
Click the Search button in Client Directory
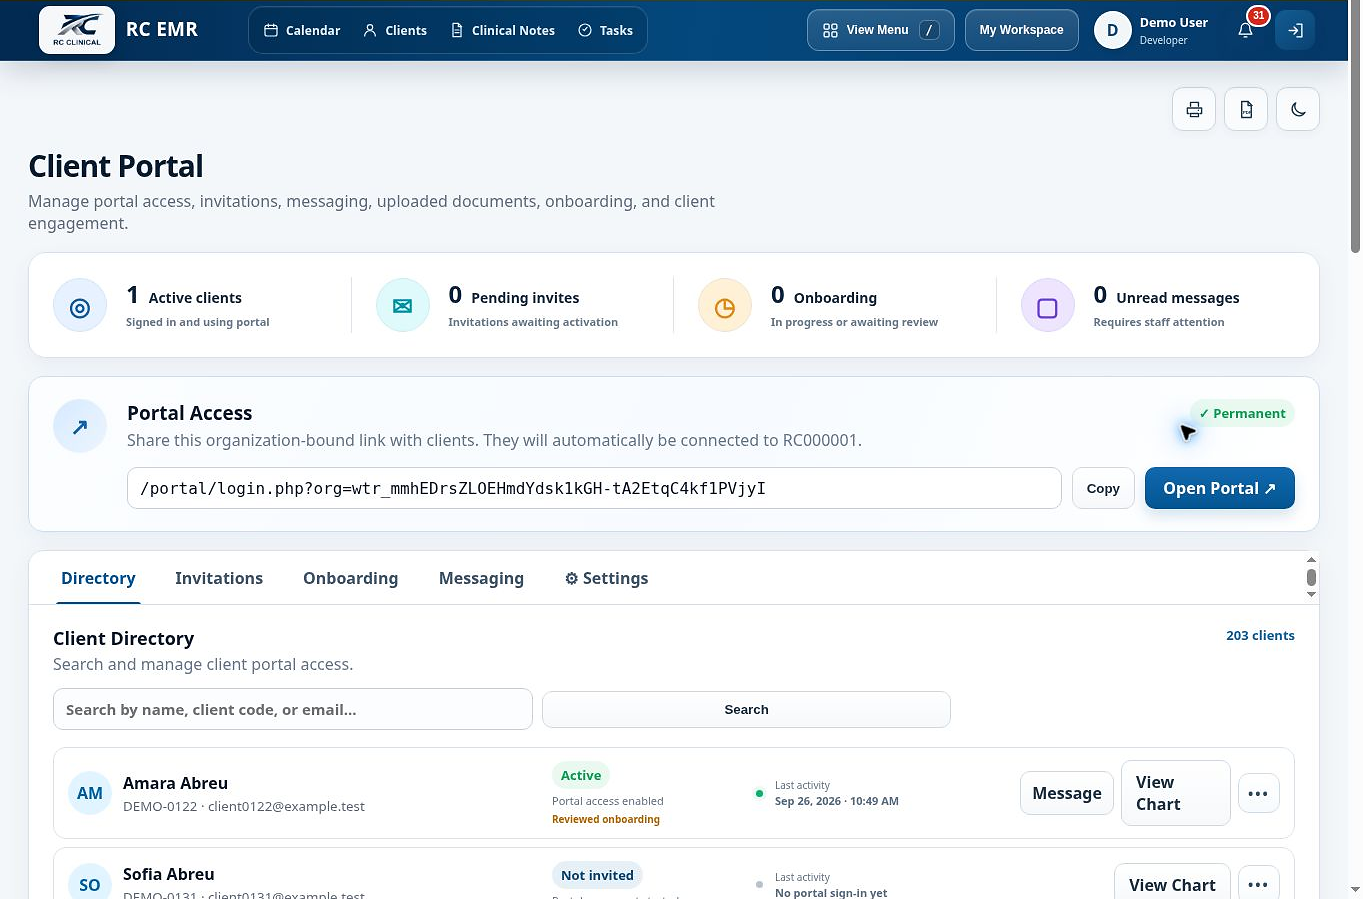(746, 709)
